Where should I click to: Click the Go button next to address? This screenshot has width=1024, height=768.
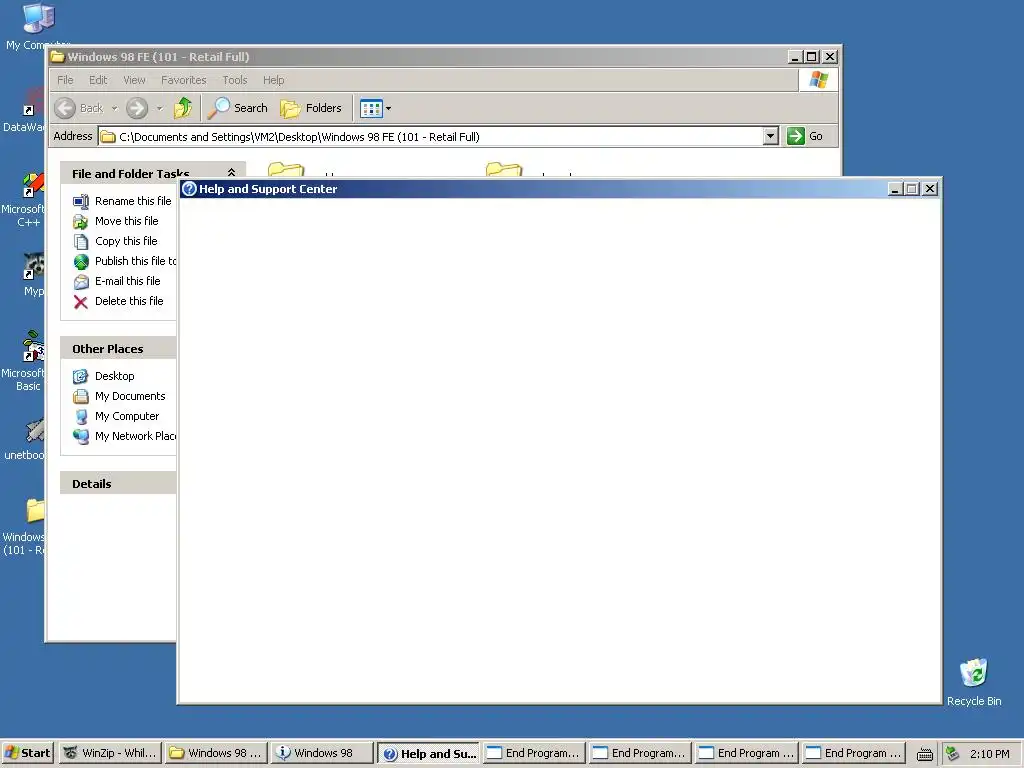pos(805,136)
